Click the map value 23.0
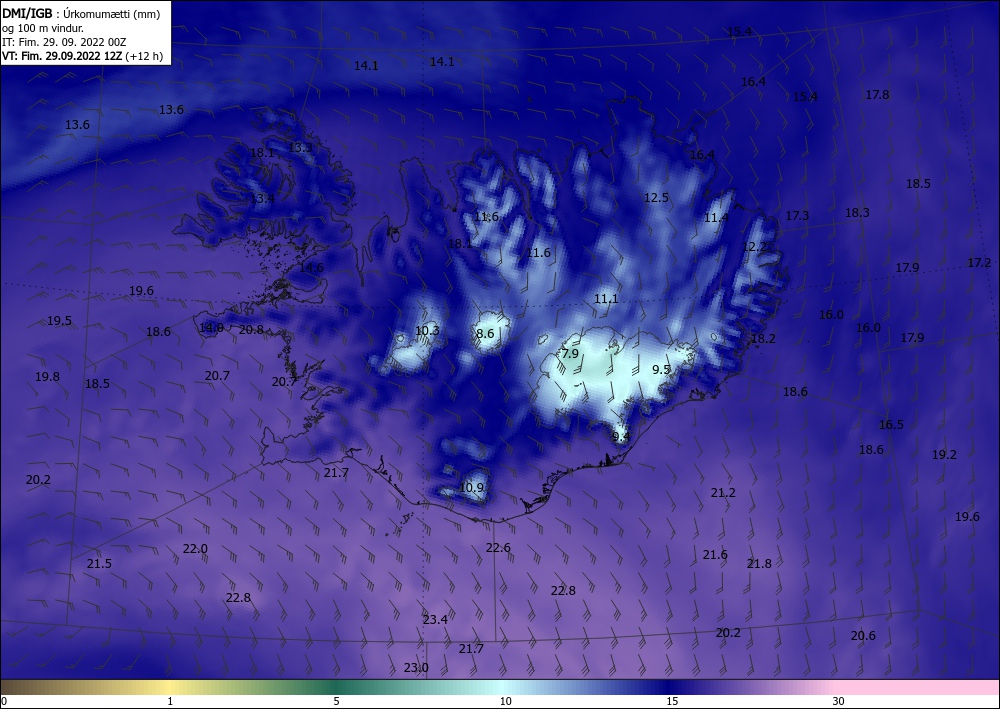The width and height of the screenshot is (1000, 709). (x=416, y=668)
